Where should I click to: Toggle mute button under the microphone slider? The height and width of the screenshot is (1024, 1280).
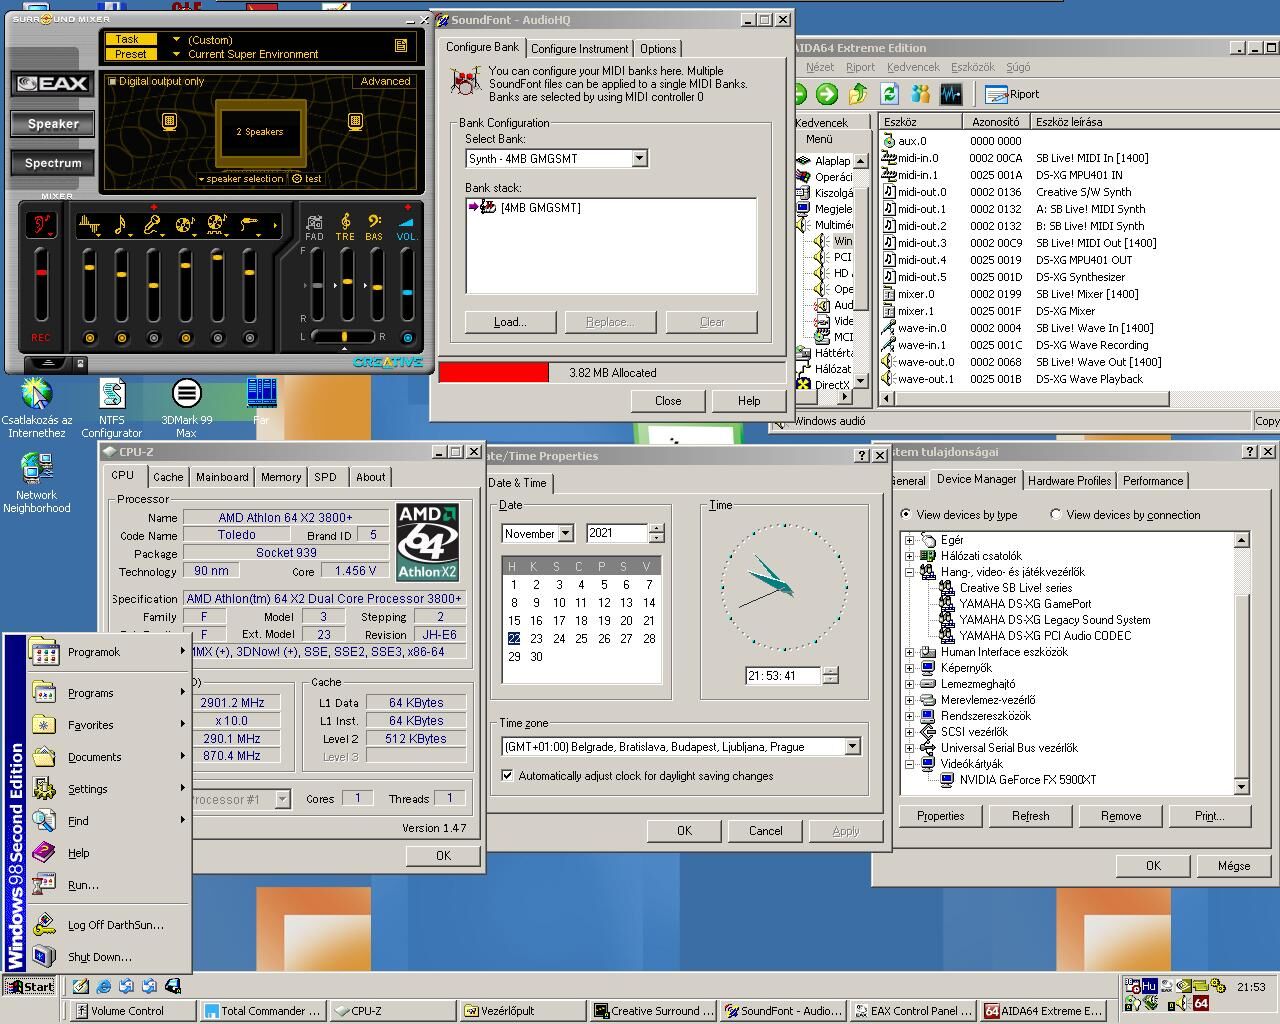tap(154, 338)
